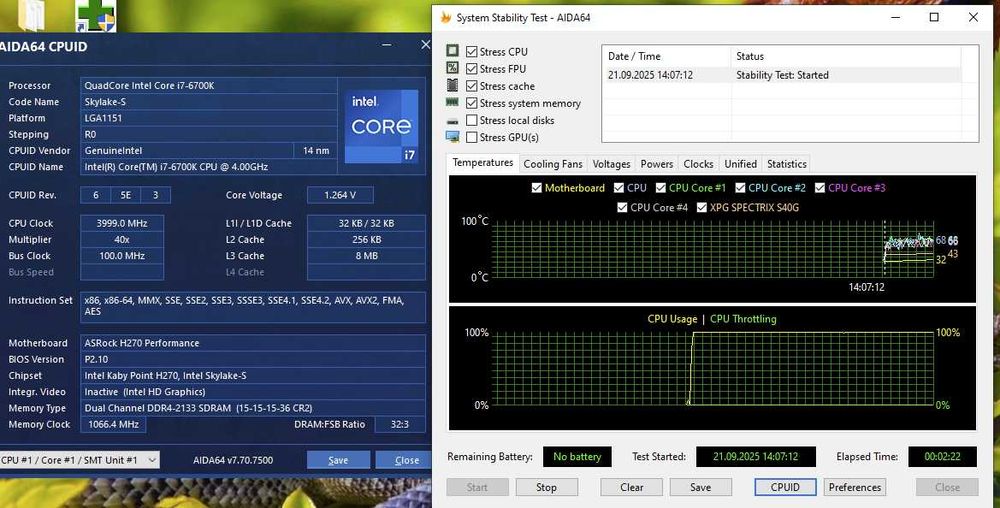Click Save in the Stability Test window
The image size is (1000, 508).
click(x=700, y=487)
